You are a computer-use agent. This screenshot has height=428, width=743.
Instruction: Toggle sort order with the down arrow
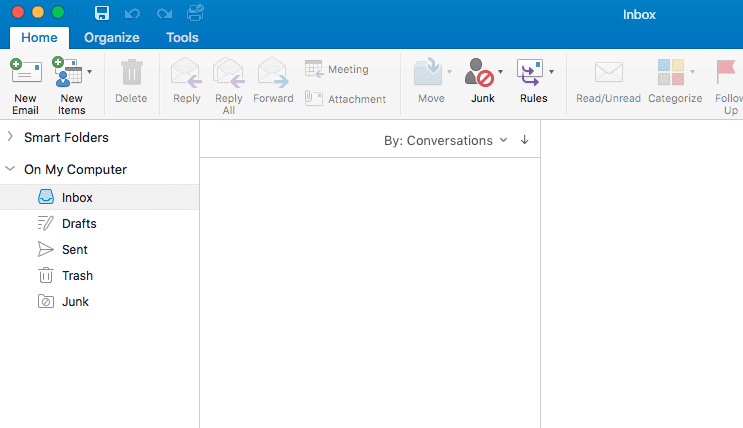click(x=525, y=140)
